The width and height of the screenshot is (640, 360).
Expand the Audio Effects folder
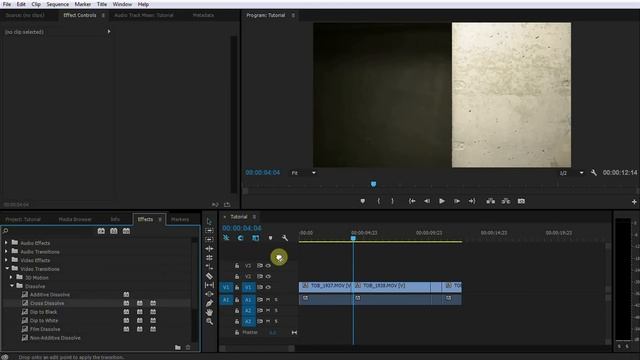click(6, 243)
